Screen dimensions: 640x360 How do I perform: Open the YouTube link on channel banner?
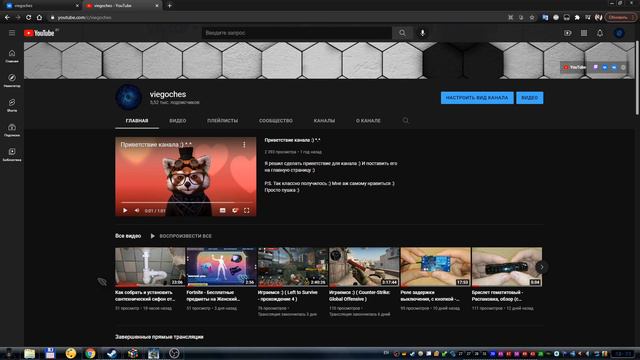click(x=574, y=67)
